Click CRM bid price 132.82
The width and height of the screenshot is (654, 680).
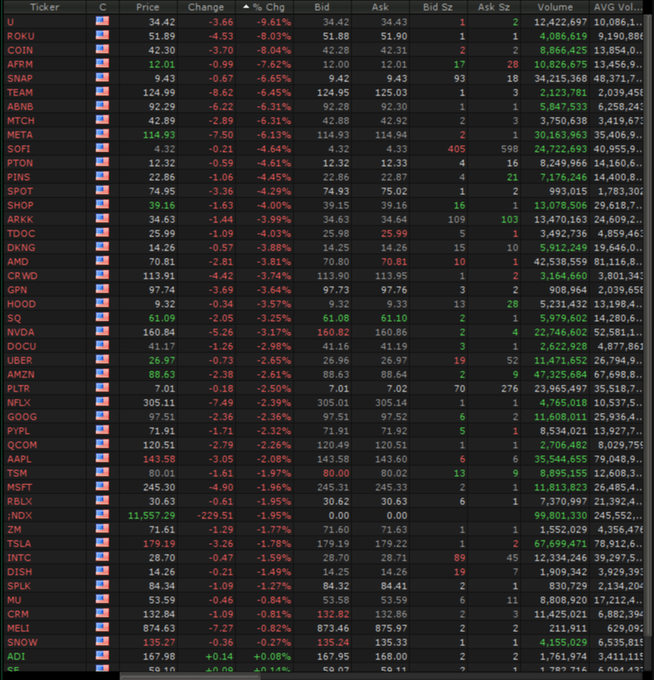pyautogui.click(x=333, y=614)
